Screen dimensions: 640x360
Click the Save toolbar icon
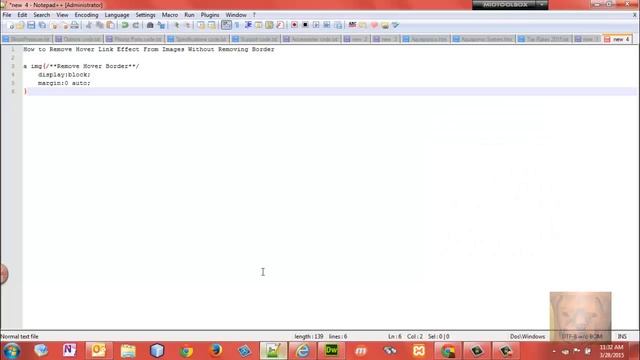[31, 25]
